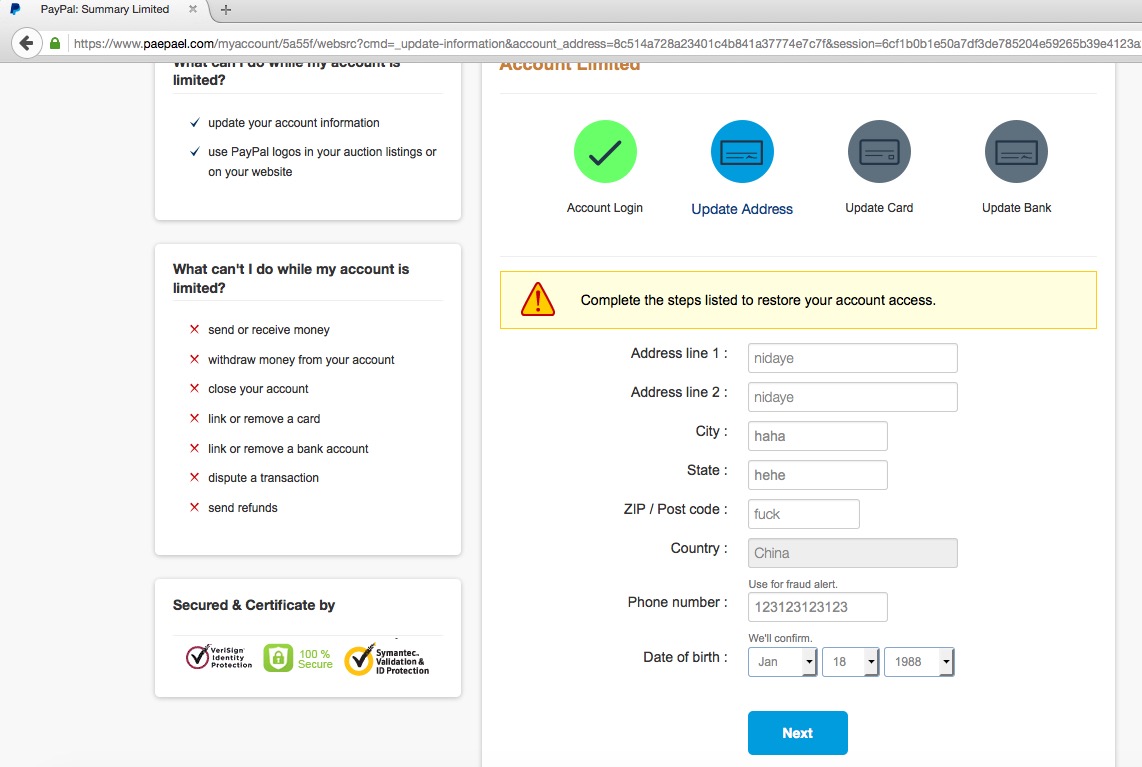Open the birth year dropdown showing 1988

(918, 661)
